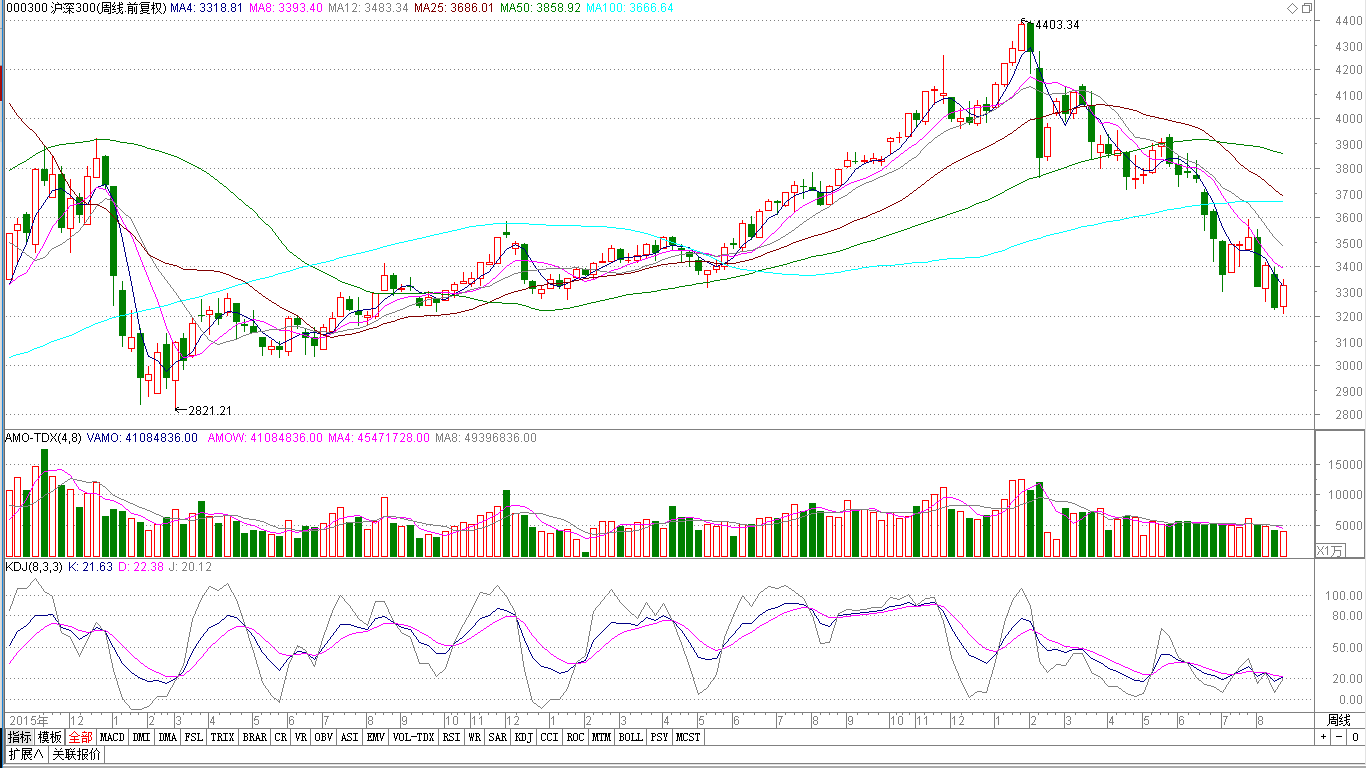Click the minus zoom button at the bottom right
The height and width of the screenshot is (768, 1366).
coord(1338,737)
